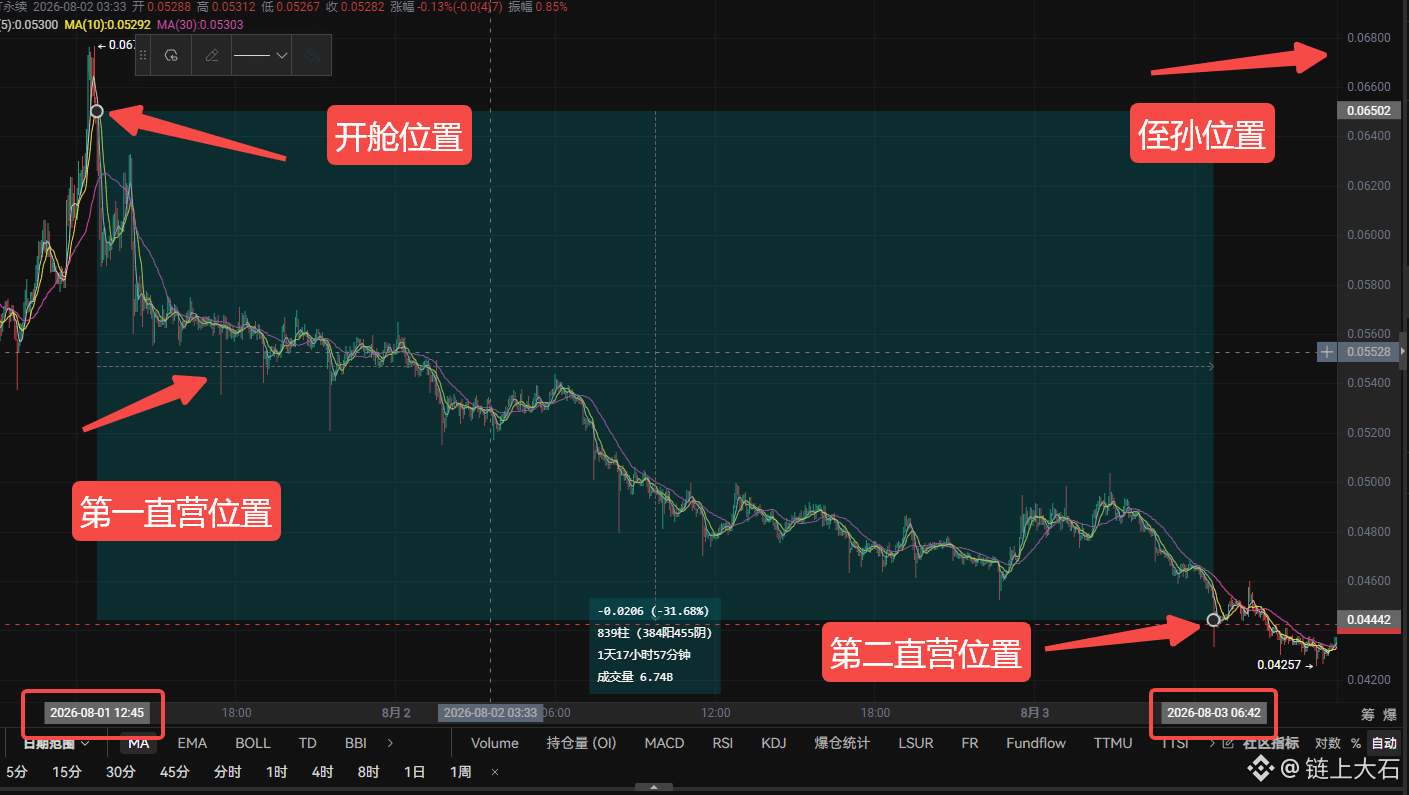Image resolution: width=1409 pixels, height=795 pixels.
Task: Open the 社区指标 community indicators
Action: pos(1270,743)
